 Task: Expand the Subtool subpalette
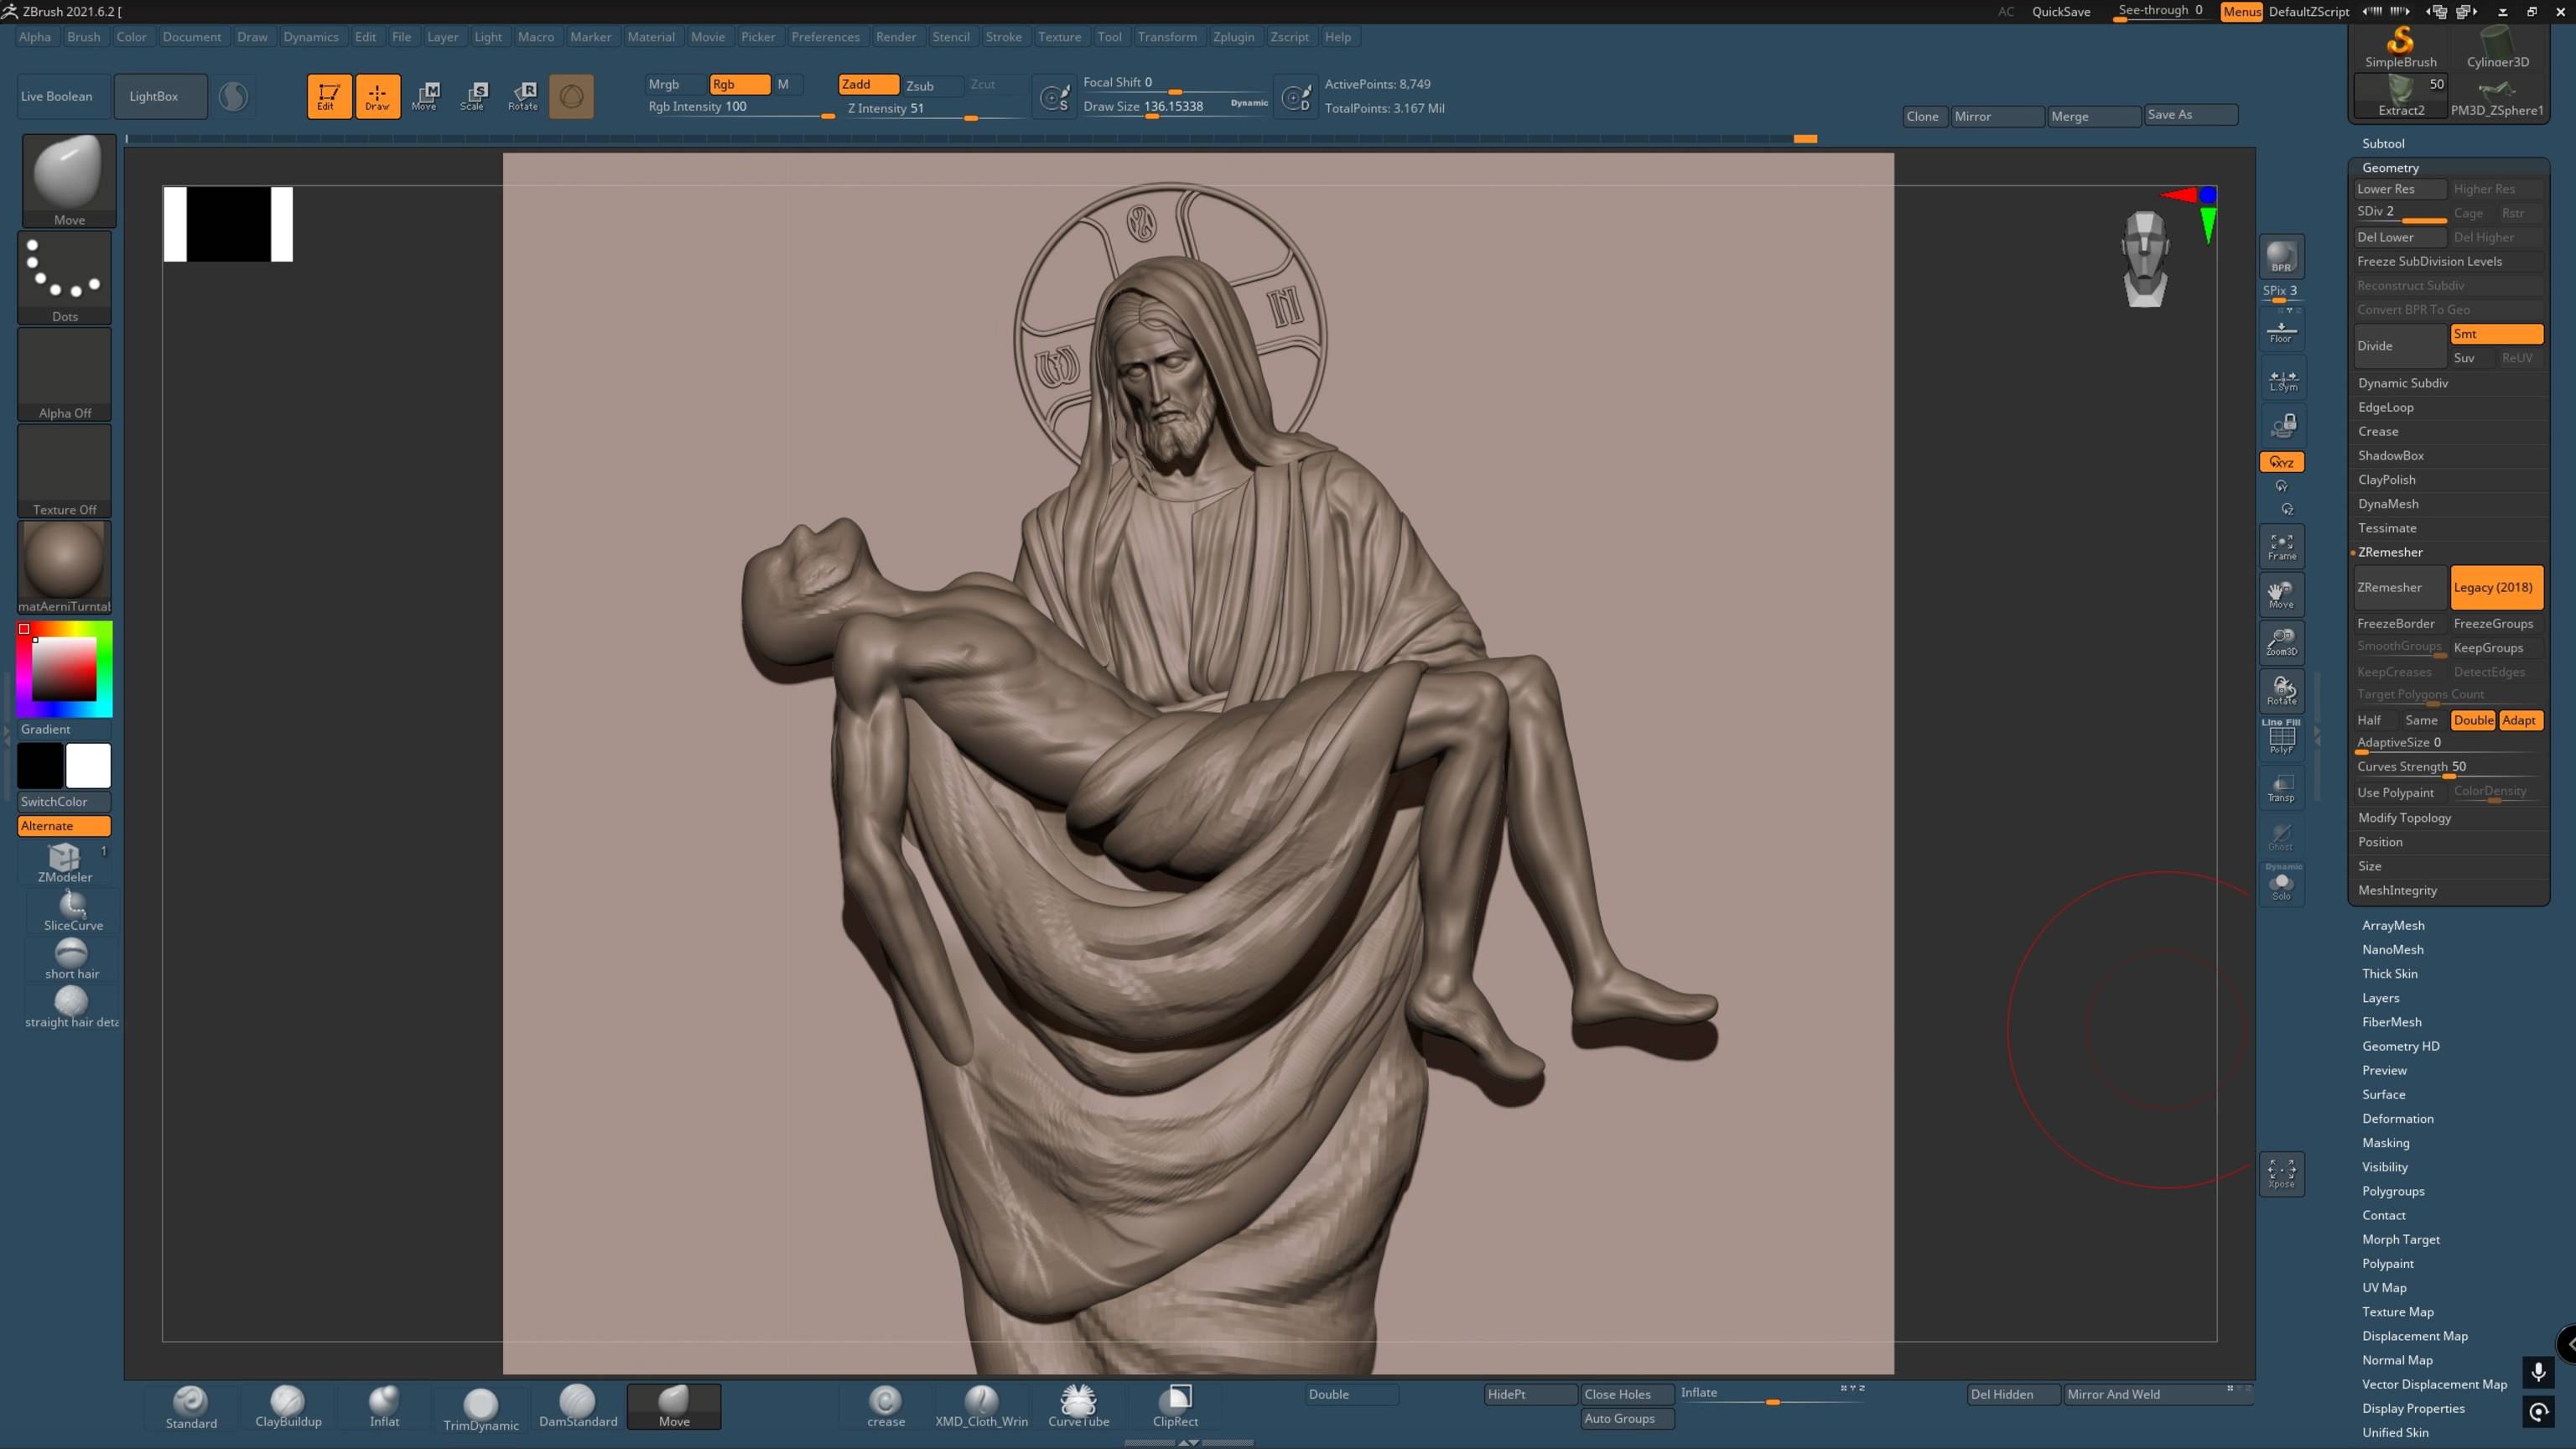point(2383,144)
